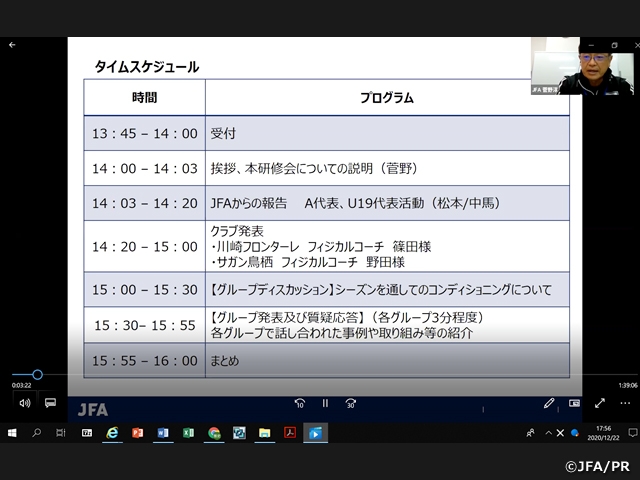The image size is (640, 480).
Task: Go back with the arrow icon
Action: [12, 45]
